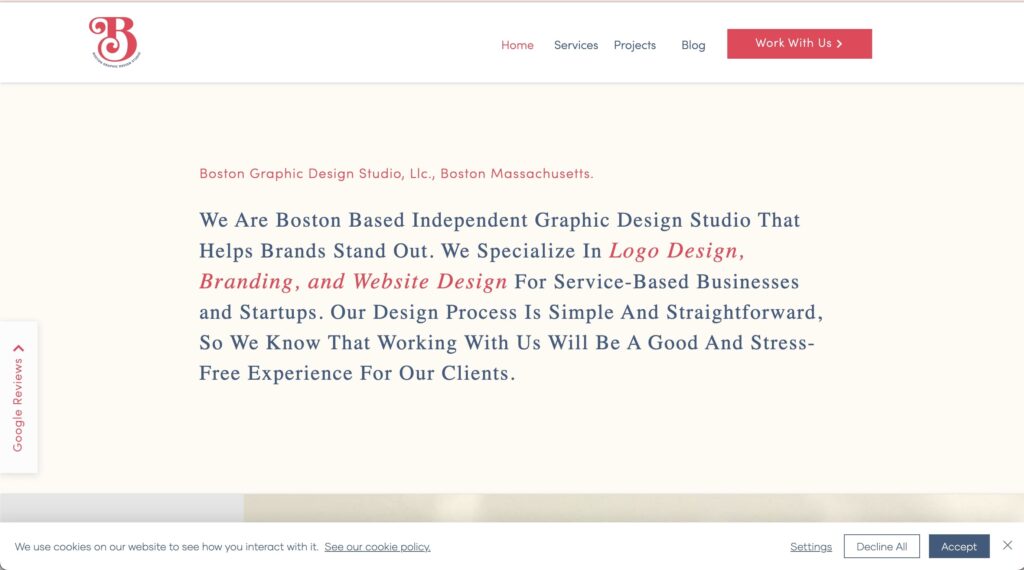Dismiss the cookie banner with the X

1008,545
